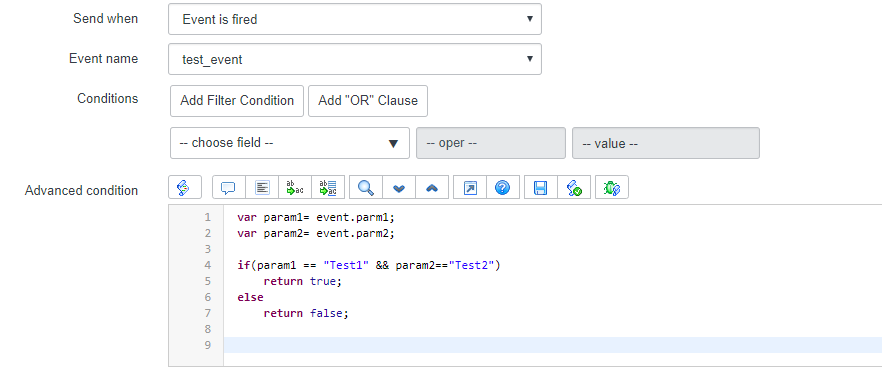Click the oper selector box

tap(490, 143)
